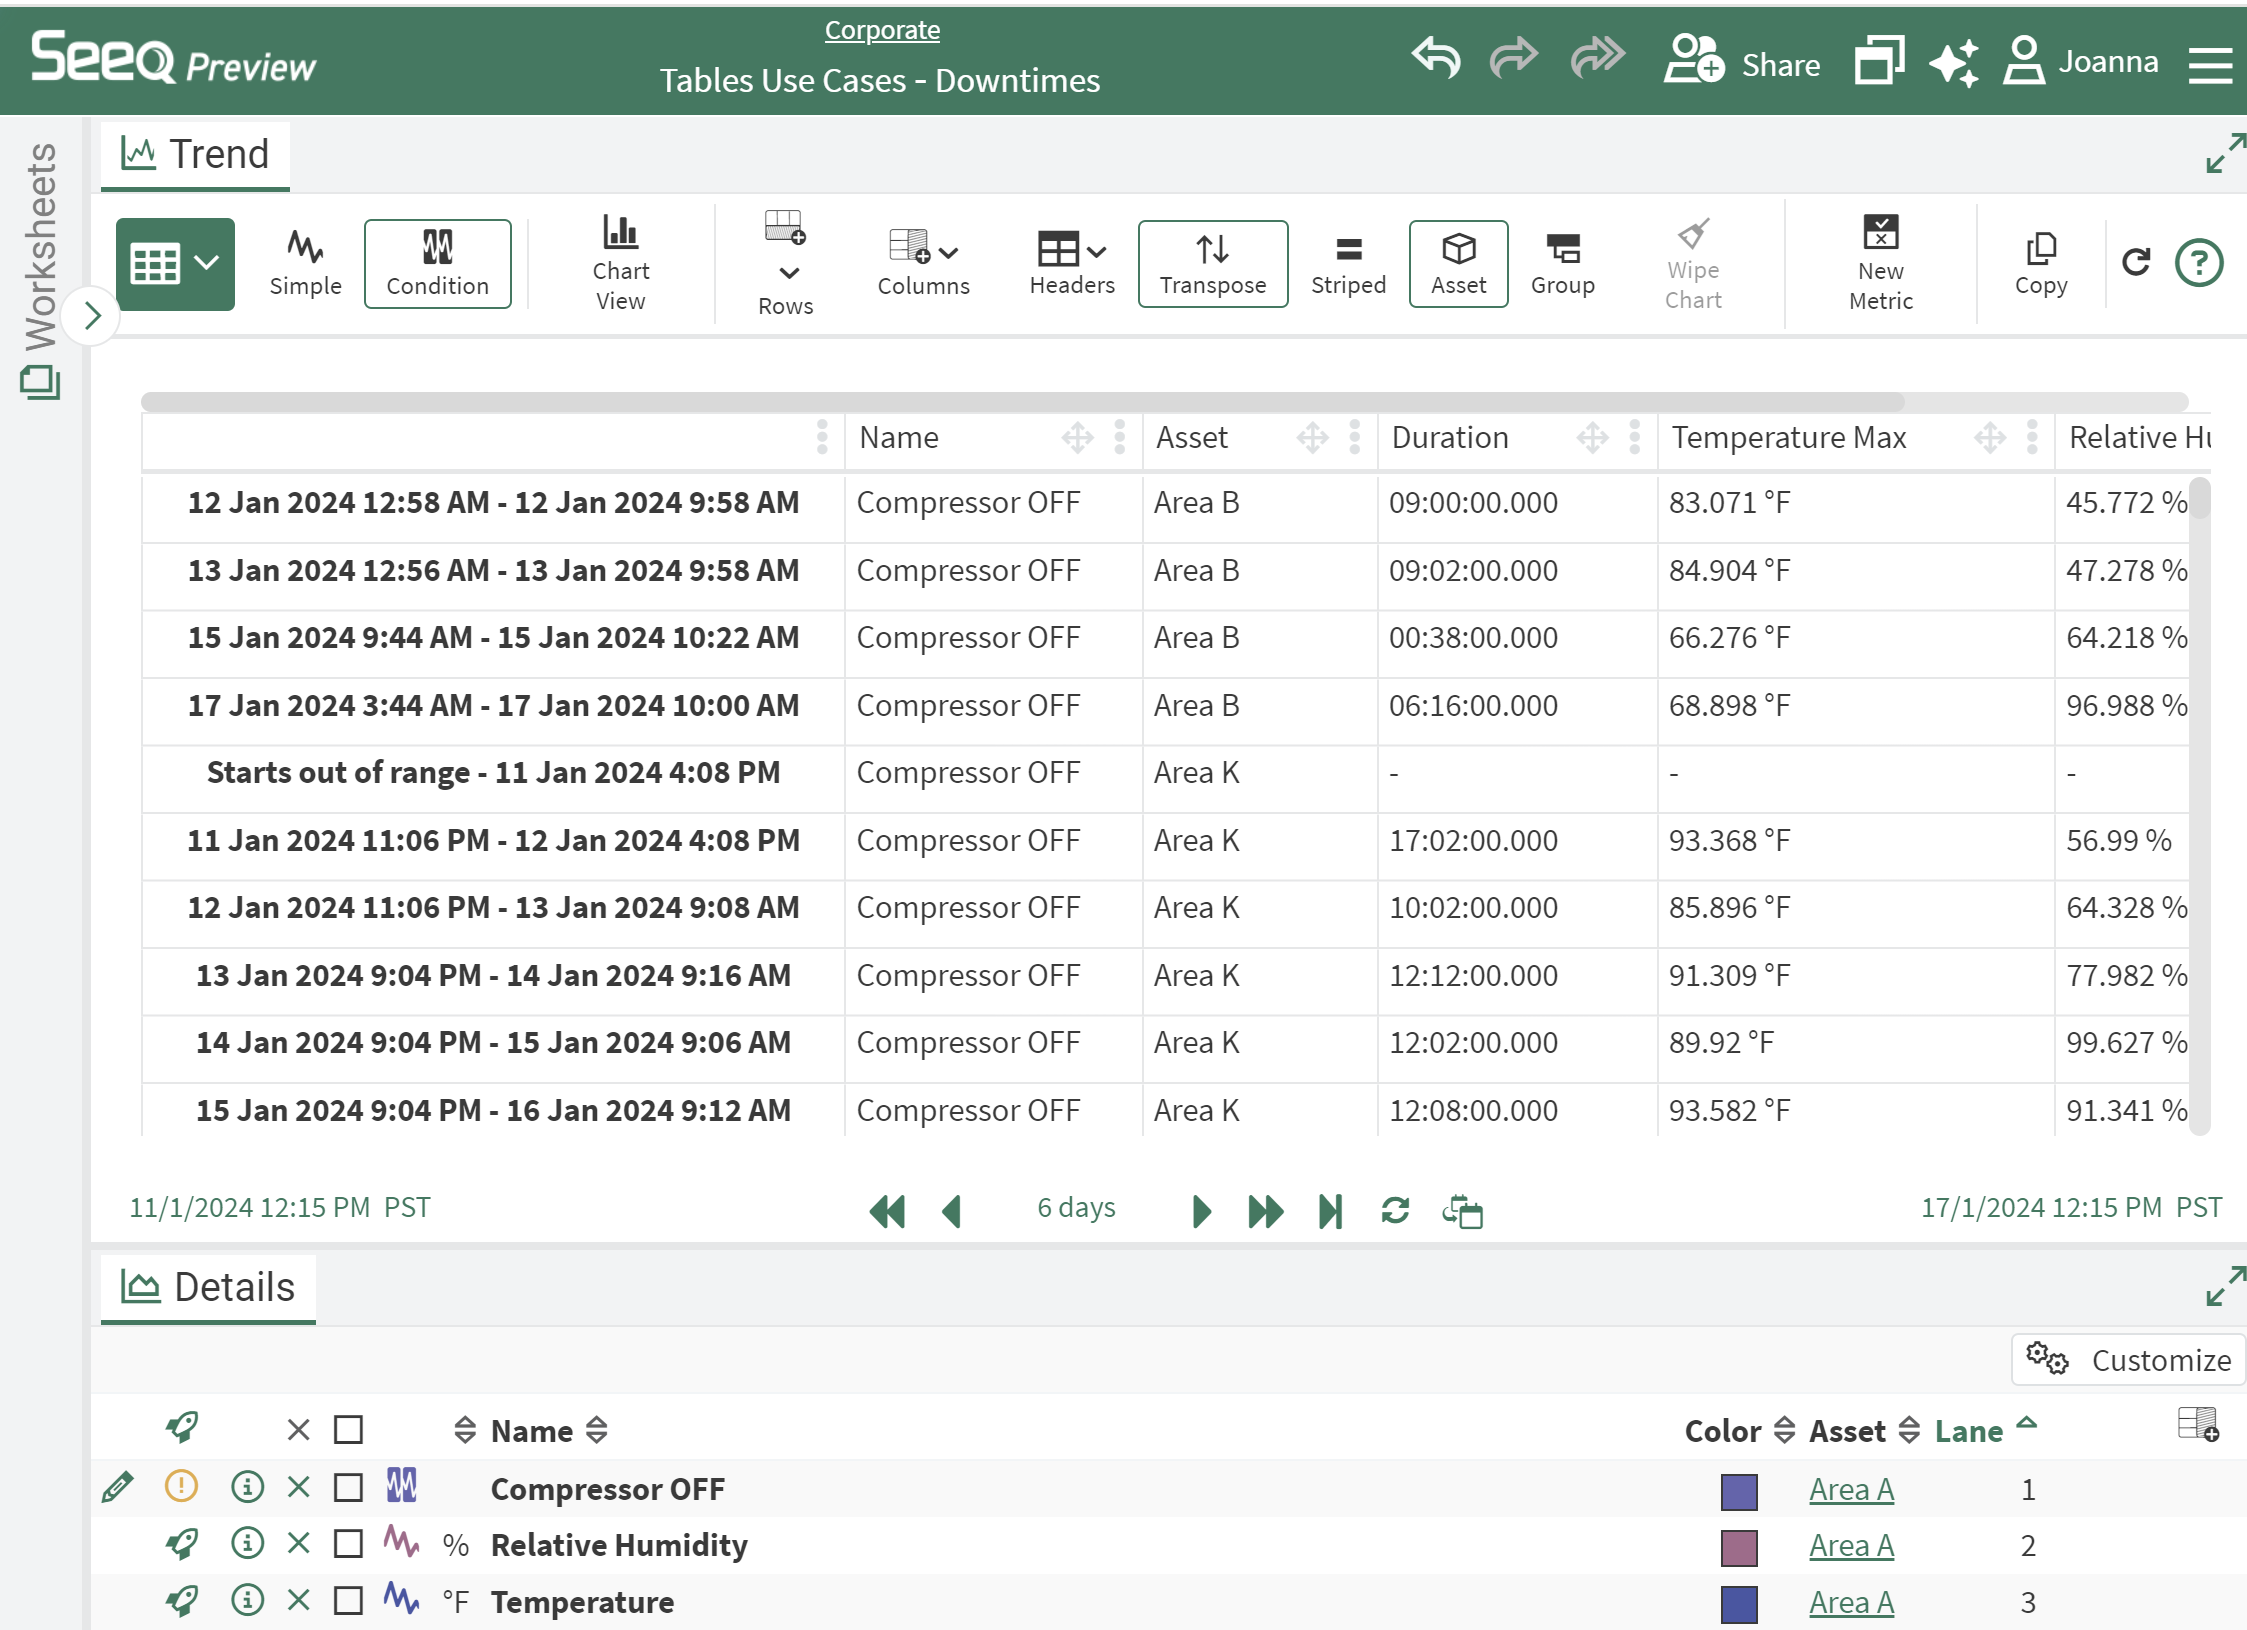Toggle the Asset option
2247x1630 pixels.
(1458, 264)
